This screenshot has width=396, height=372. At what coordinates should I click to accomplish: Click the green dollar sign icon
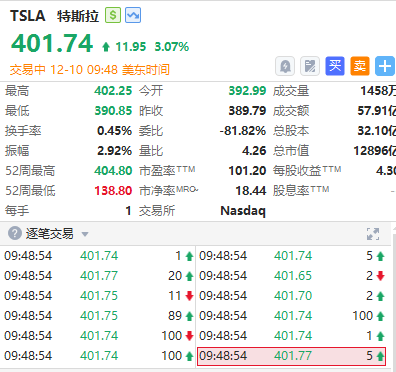coord(113,15)
